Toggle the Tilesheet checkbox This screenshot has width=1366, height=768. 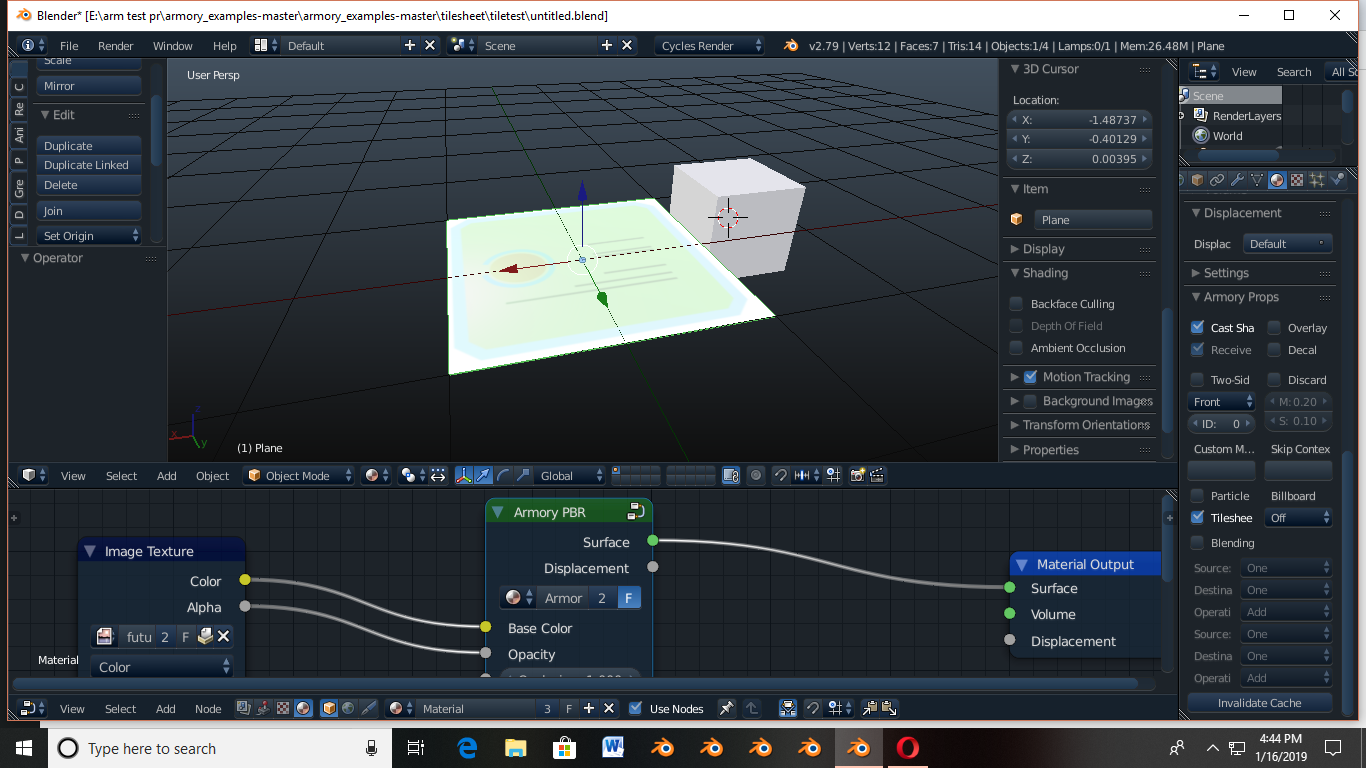point(1197,518)
